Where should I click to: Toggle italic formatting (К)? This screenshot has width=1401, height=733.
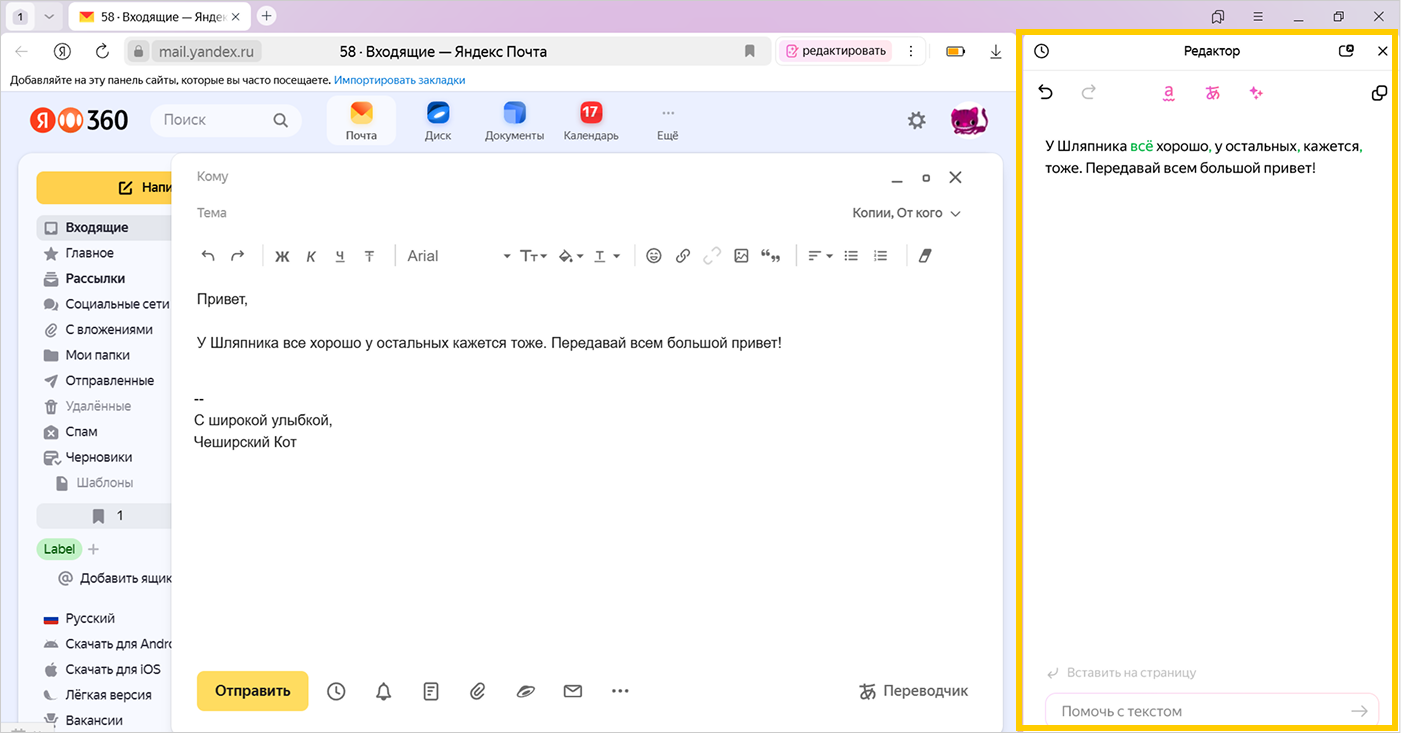tap(311, 256)
